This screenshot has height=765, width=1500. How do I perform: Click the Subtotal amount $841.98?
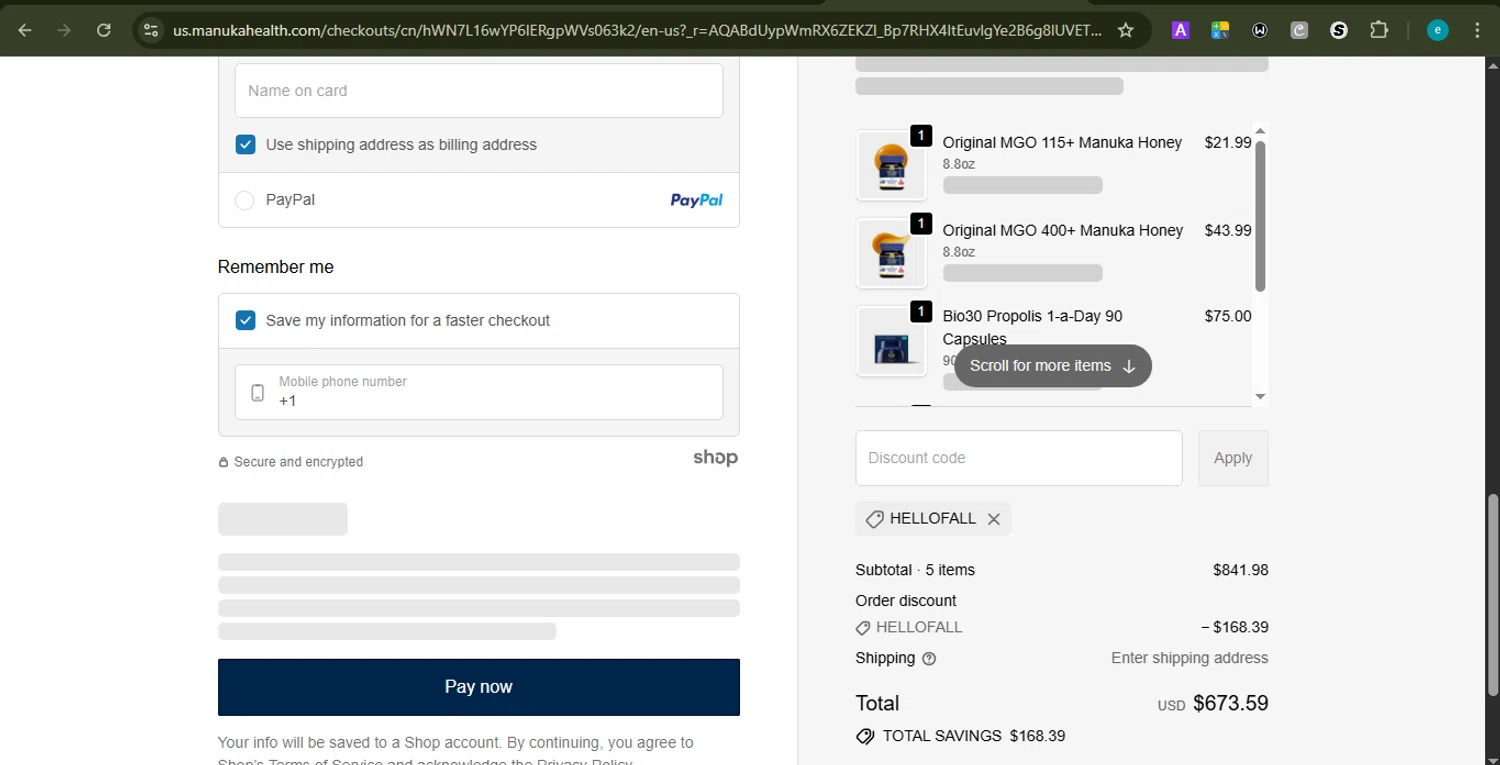tap(1240, 570)
